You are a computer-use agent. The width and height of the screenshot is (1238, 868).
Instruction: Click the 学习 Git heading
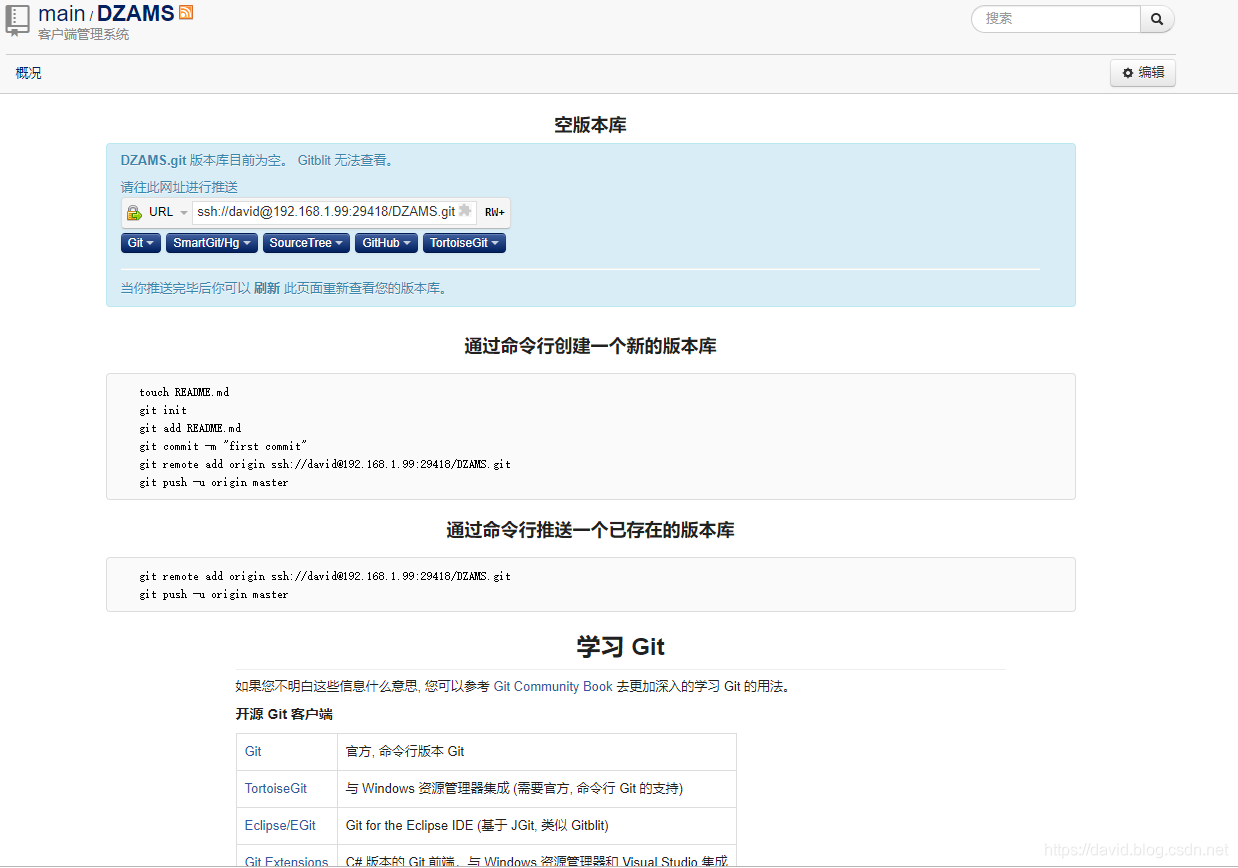pos(620,646)
